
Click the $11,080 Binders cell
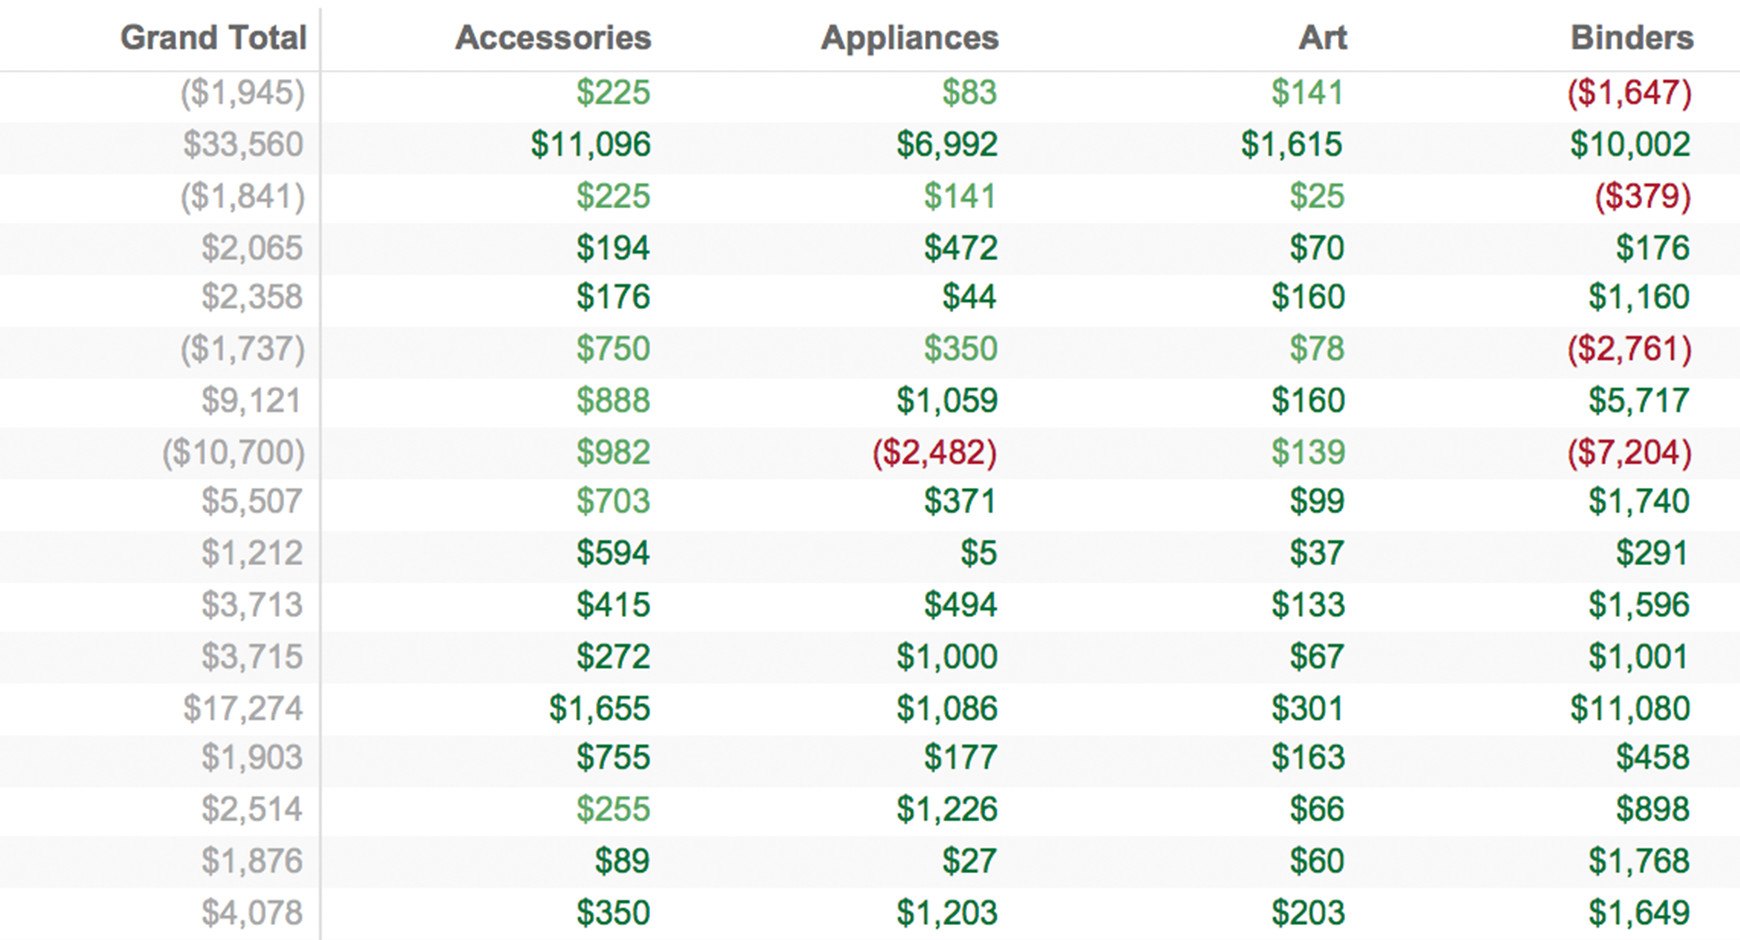1629,709
